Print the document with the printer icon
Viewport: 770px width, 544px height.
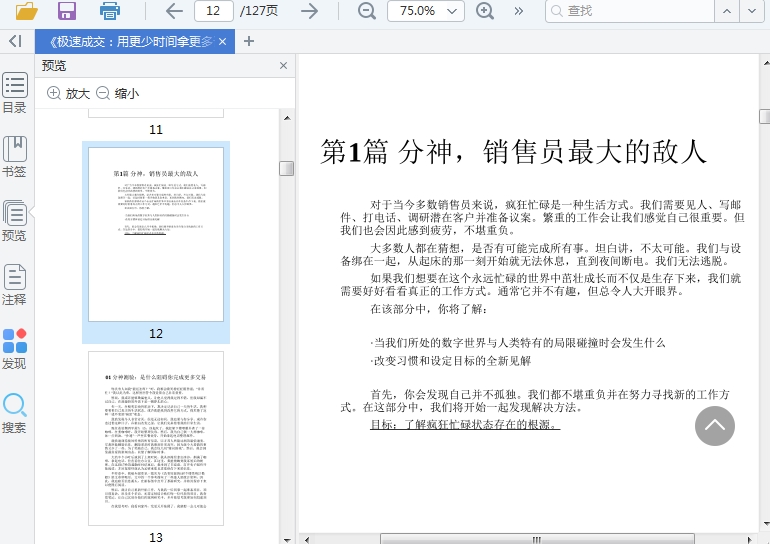(110, 10)
